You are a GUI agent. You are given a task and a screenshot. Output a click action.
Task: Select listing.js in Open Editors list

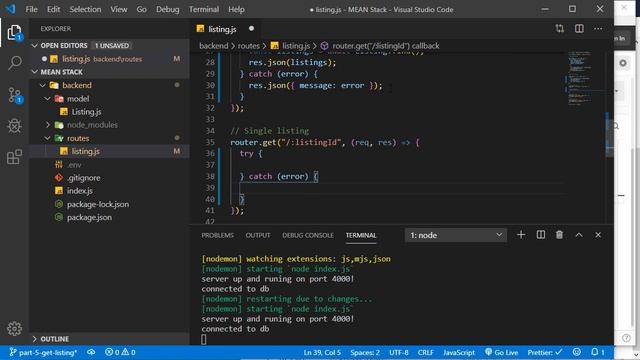(x=109, y=59)
